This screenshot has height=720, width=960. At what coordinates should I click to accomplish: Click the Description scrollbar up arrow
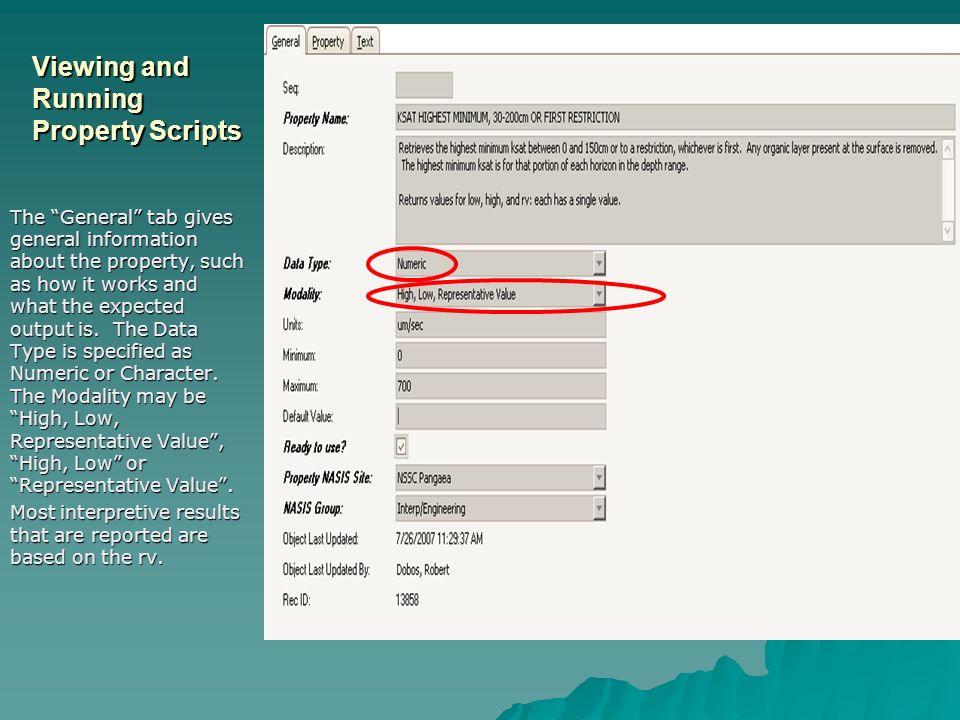[x=948, y=149]
